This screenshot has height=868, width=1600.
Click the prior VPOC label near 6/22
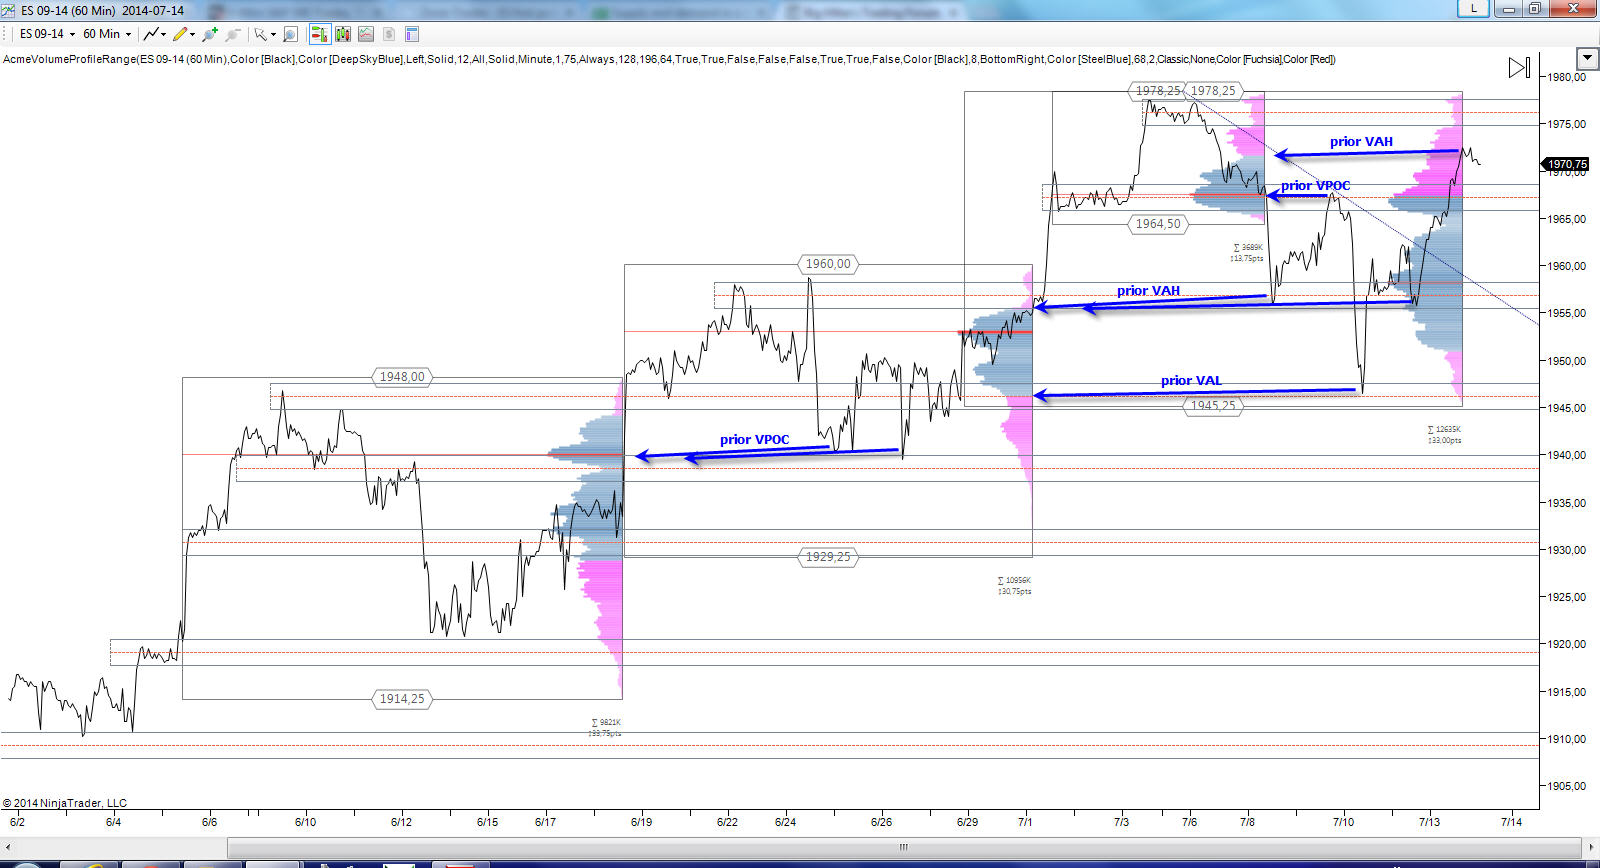tap(754, 440)
